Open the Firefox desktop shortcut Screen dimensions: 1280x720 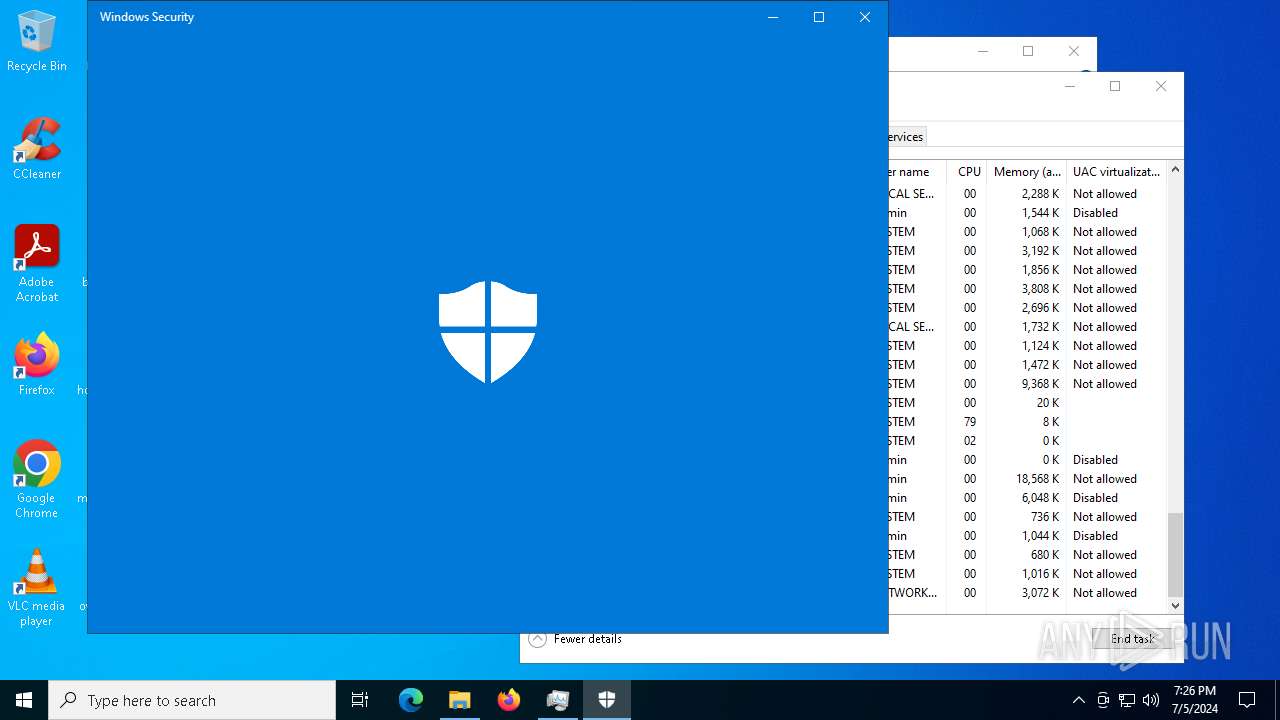tap(37, 365)
